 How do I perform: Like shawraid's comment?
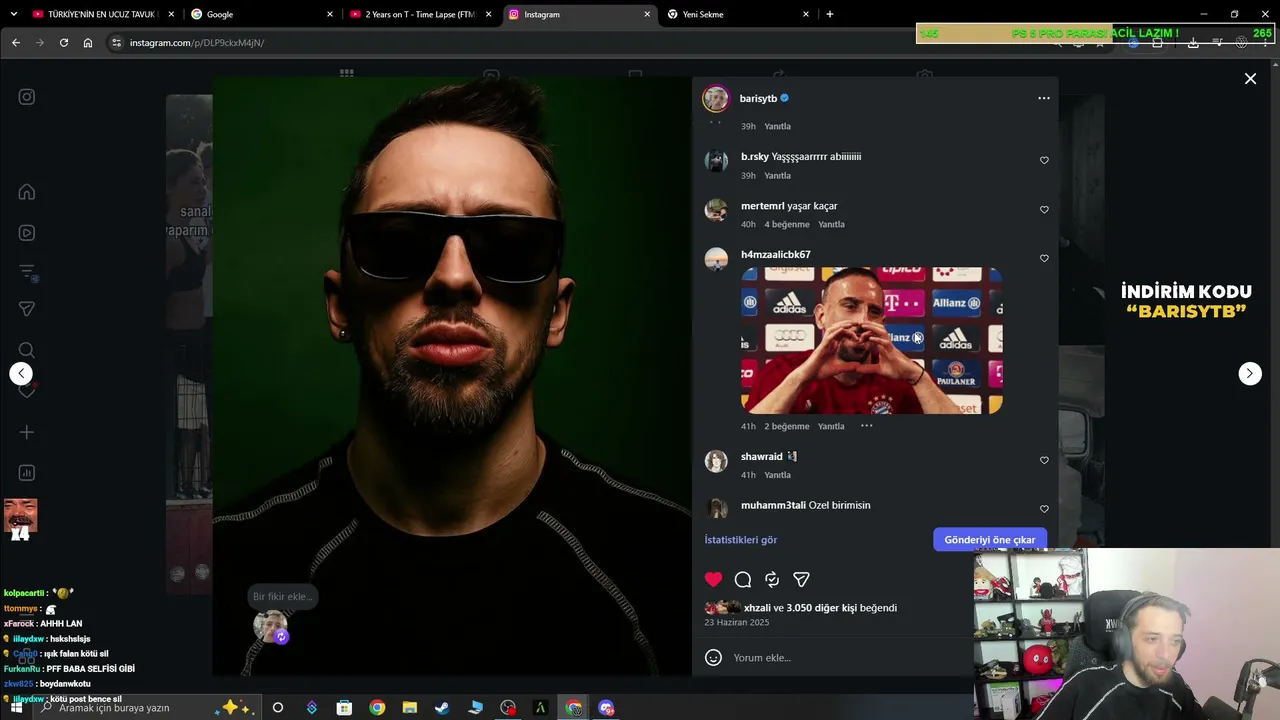[1044, 460]
